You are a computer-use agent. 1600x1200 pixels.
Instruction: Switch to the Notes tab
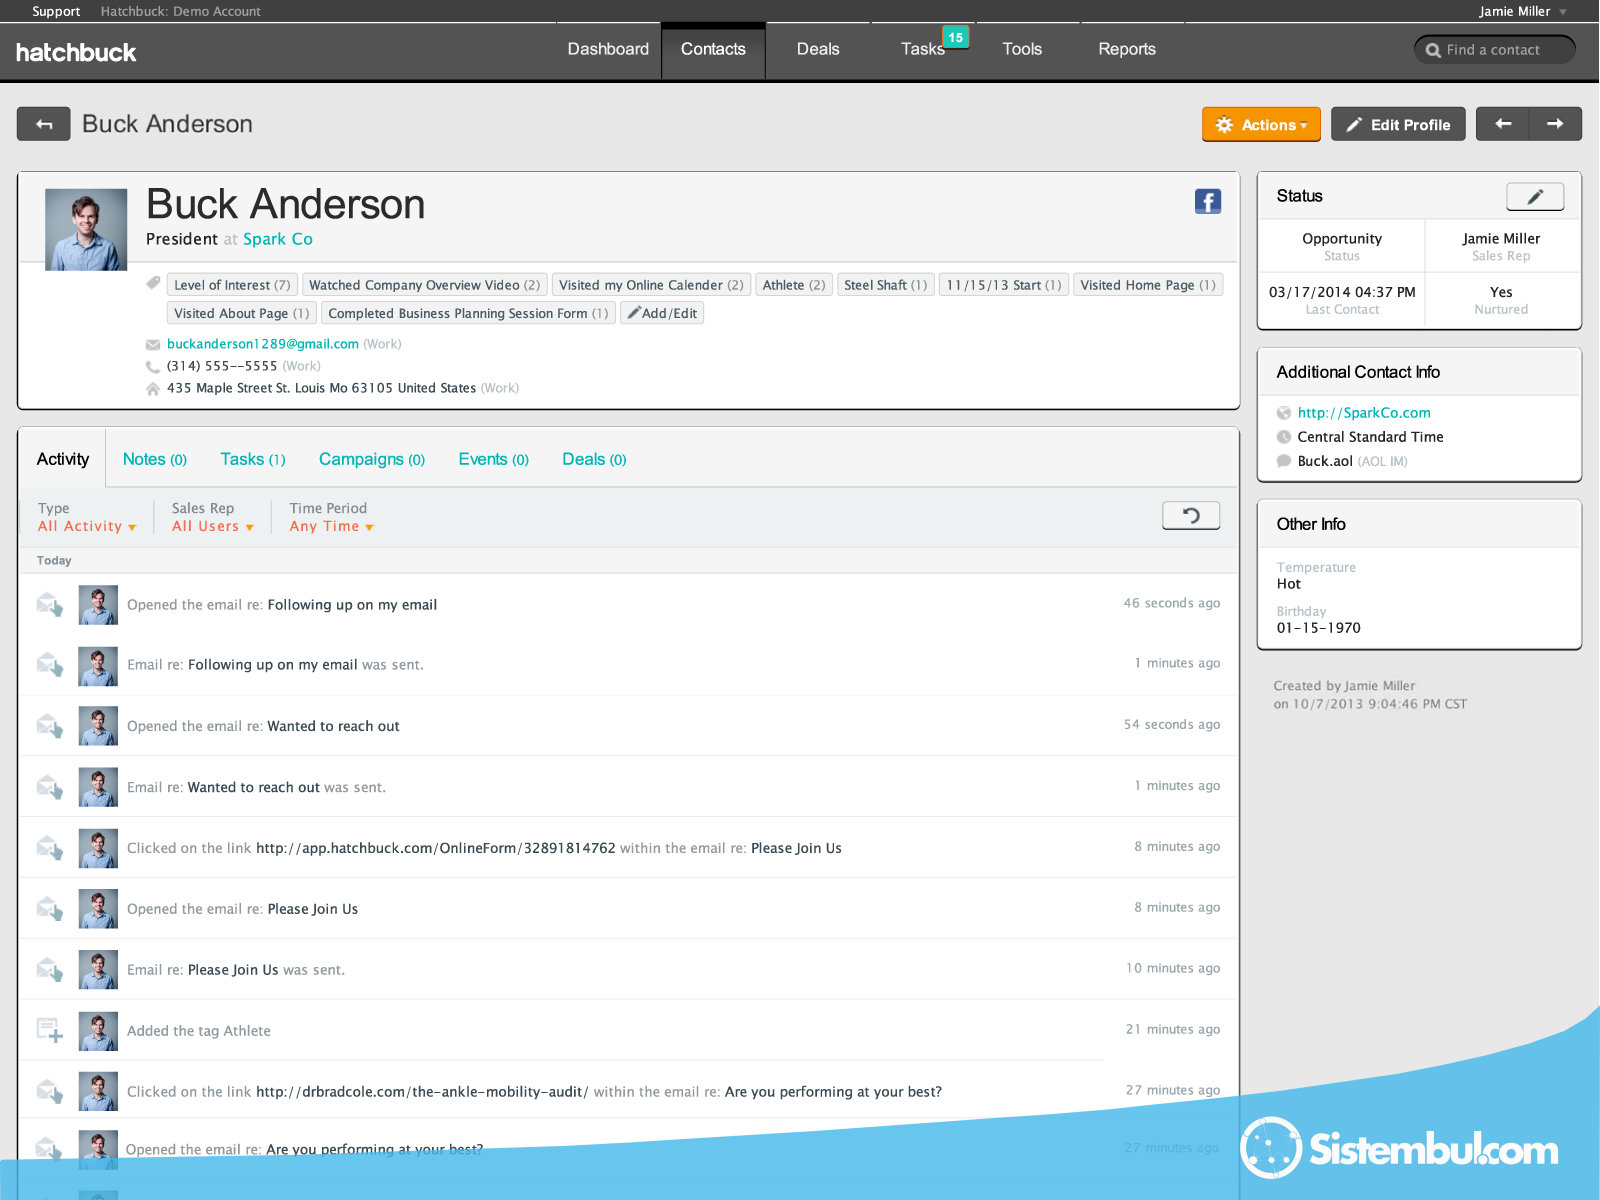click(154, 459)
